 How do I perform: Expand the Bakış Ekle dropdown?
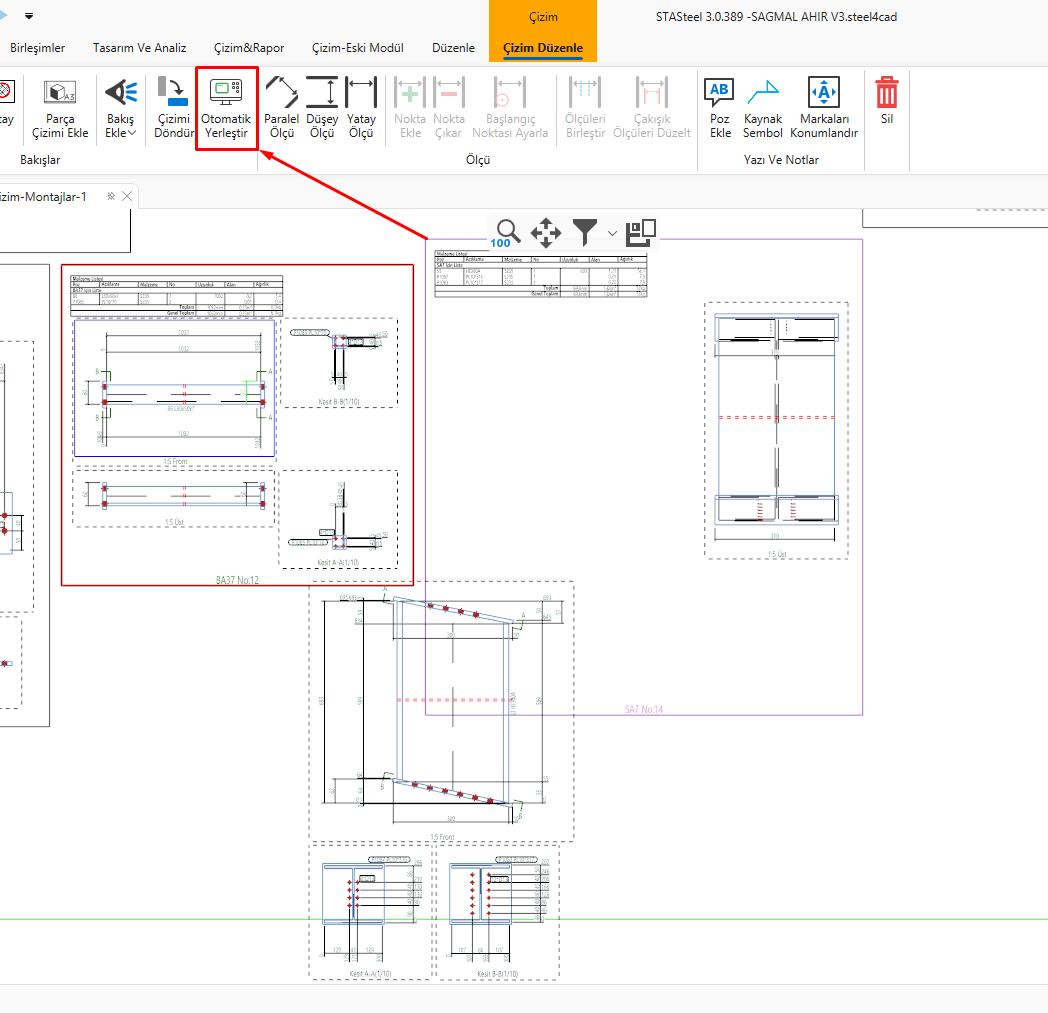(132, 133)
